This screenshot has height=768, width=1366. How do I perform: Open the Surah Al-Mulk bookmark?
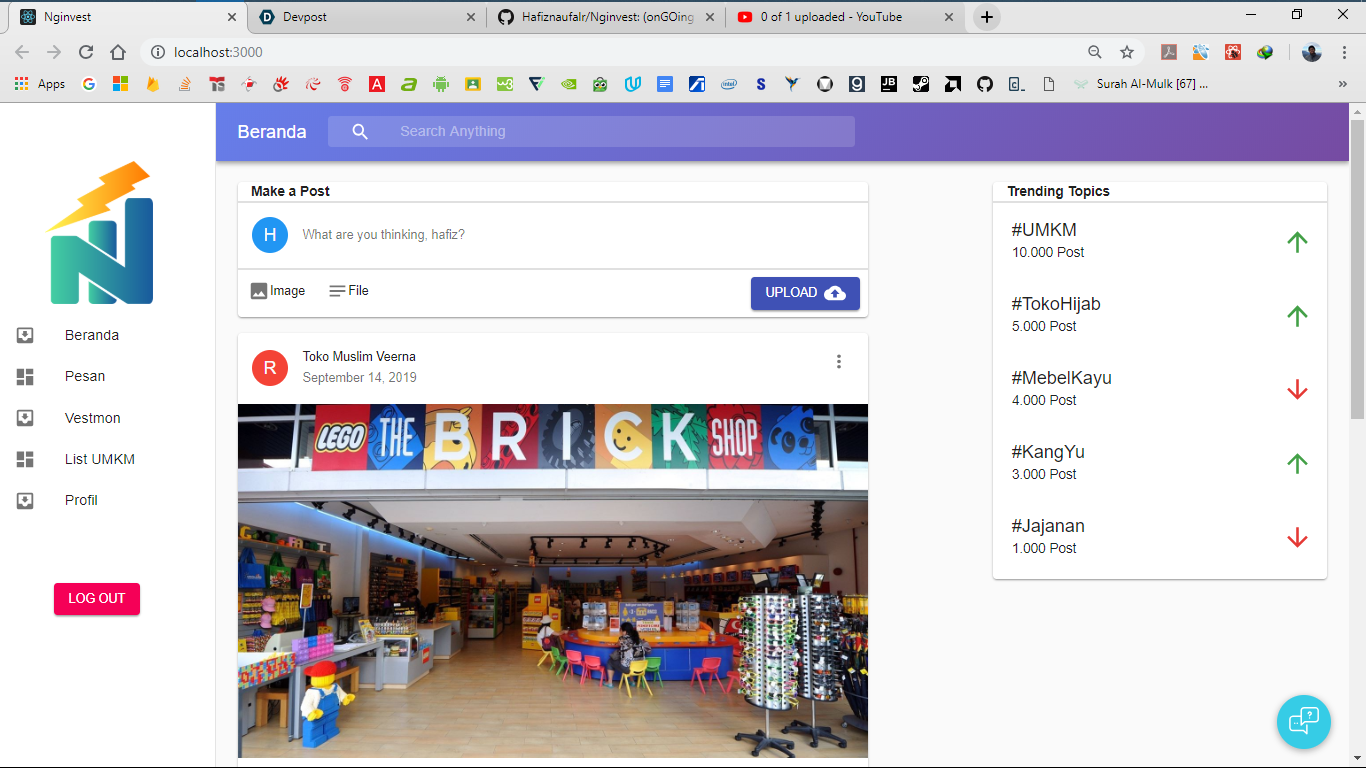tap(1141, 84)
